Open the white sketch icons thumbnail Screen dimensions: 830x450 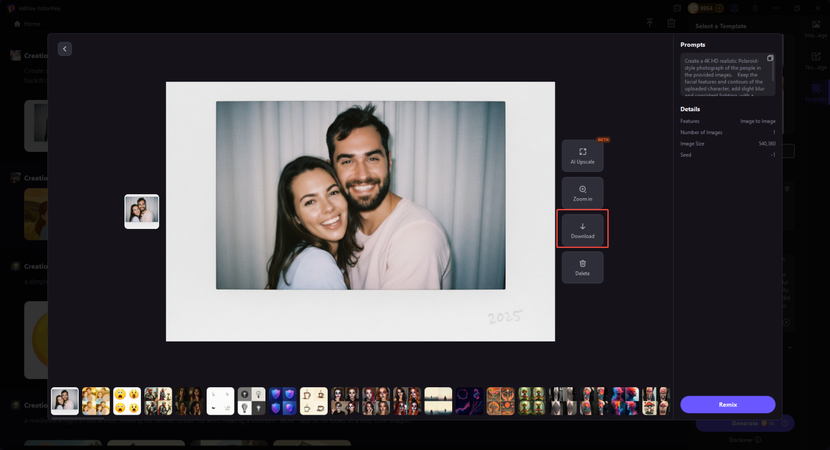click(220, 401)
